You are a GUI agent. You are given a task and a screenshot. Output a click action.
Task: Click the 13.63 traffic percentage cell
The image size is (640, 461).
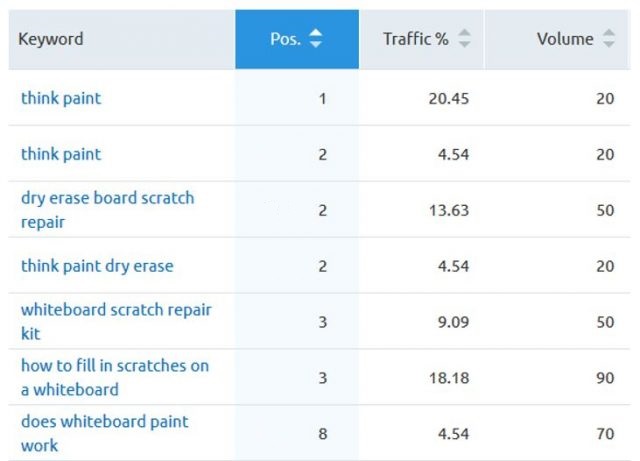tap(448, 210)
